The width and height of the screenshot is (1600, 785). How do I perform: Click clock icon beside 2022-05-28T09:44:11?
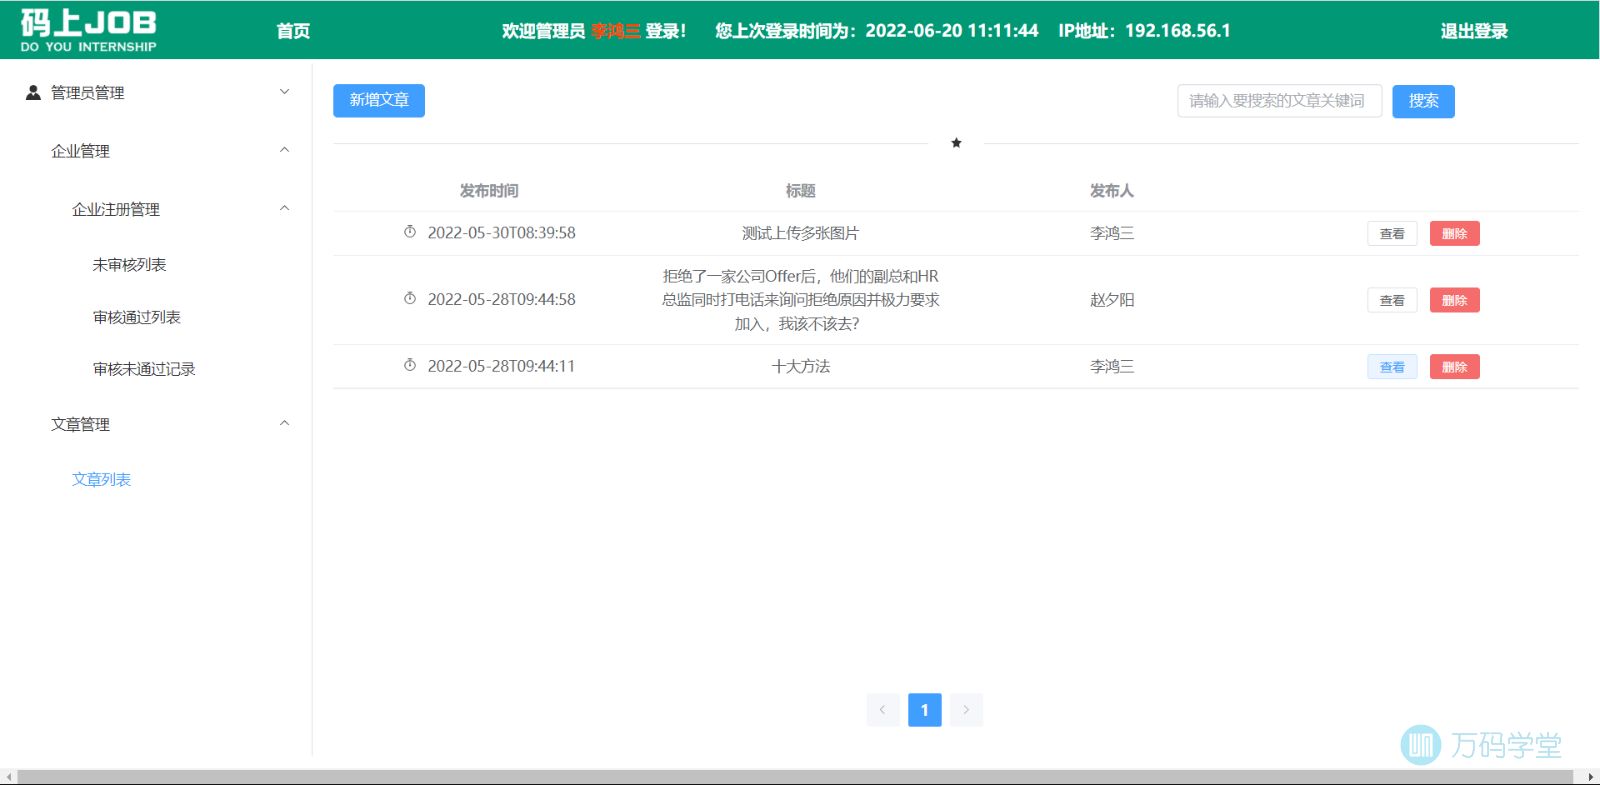[x=410, y=366]
